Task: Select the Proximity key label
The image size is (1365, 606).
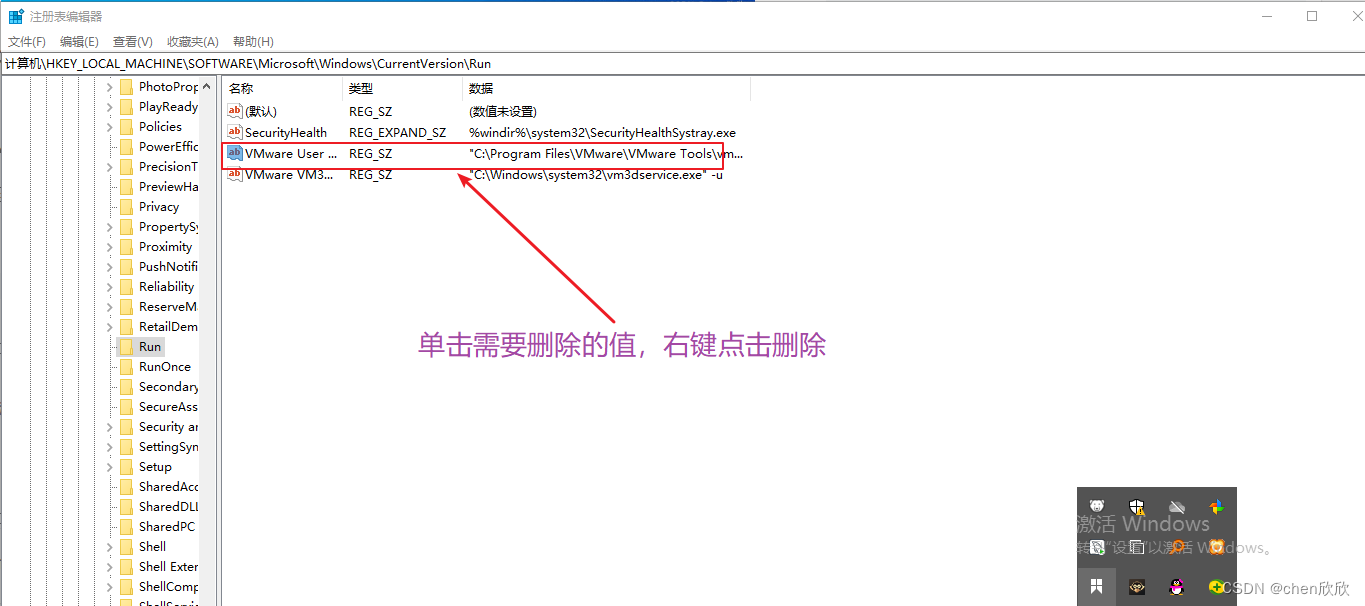Action: click(x=165, y=247)
